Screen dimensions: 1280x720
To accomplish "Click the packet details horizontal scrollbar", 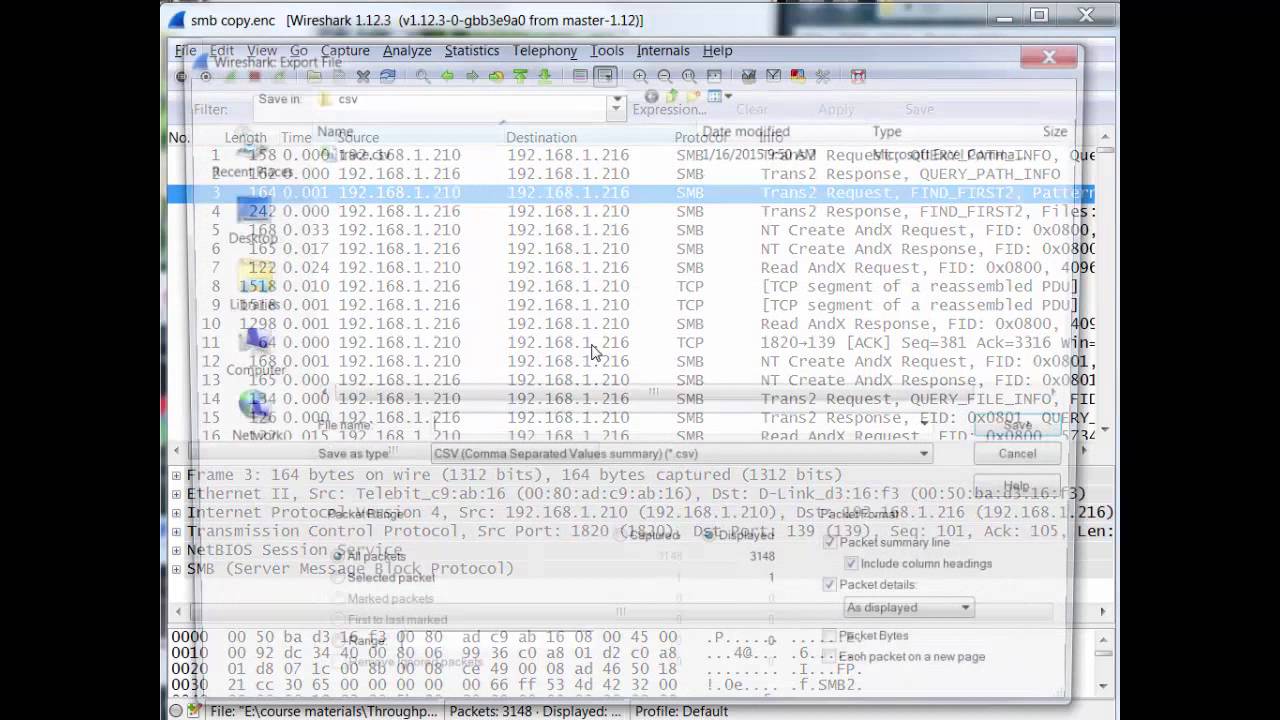I will tap(640, 611).
